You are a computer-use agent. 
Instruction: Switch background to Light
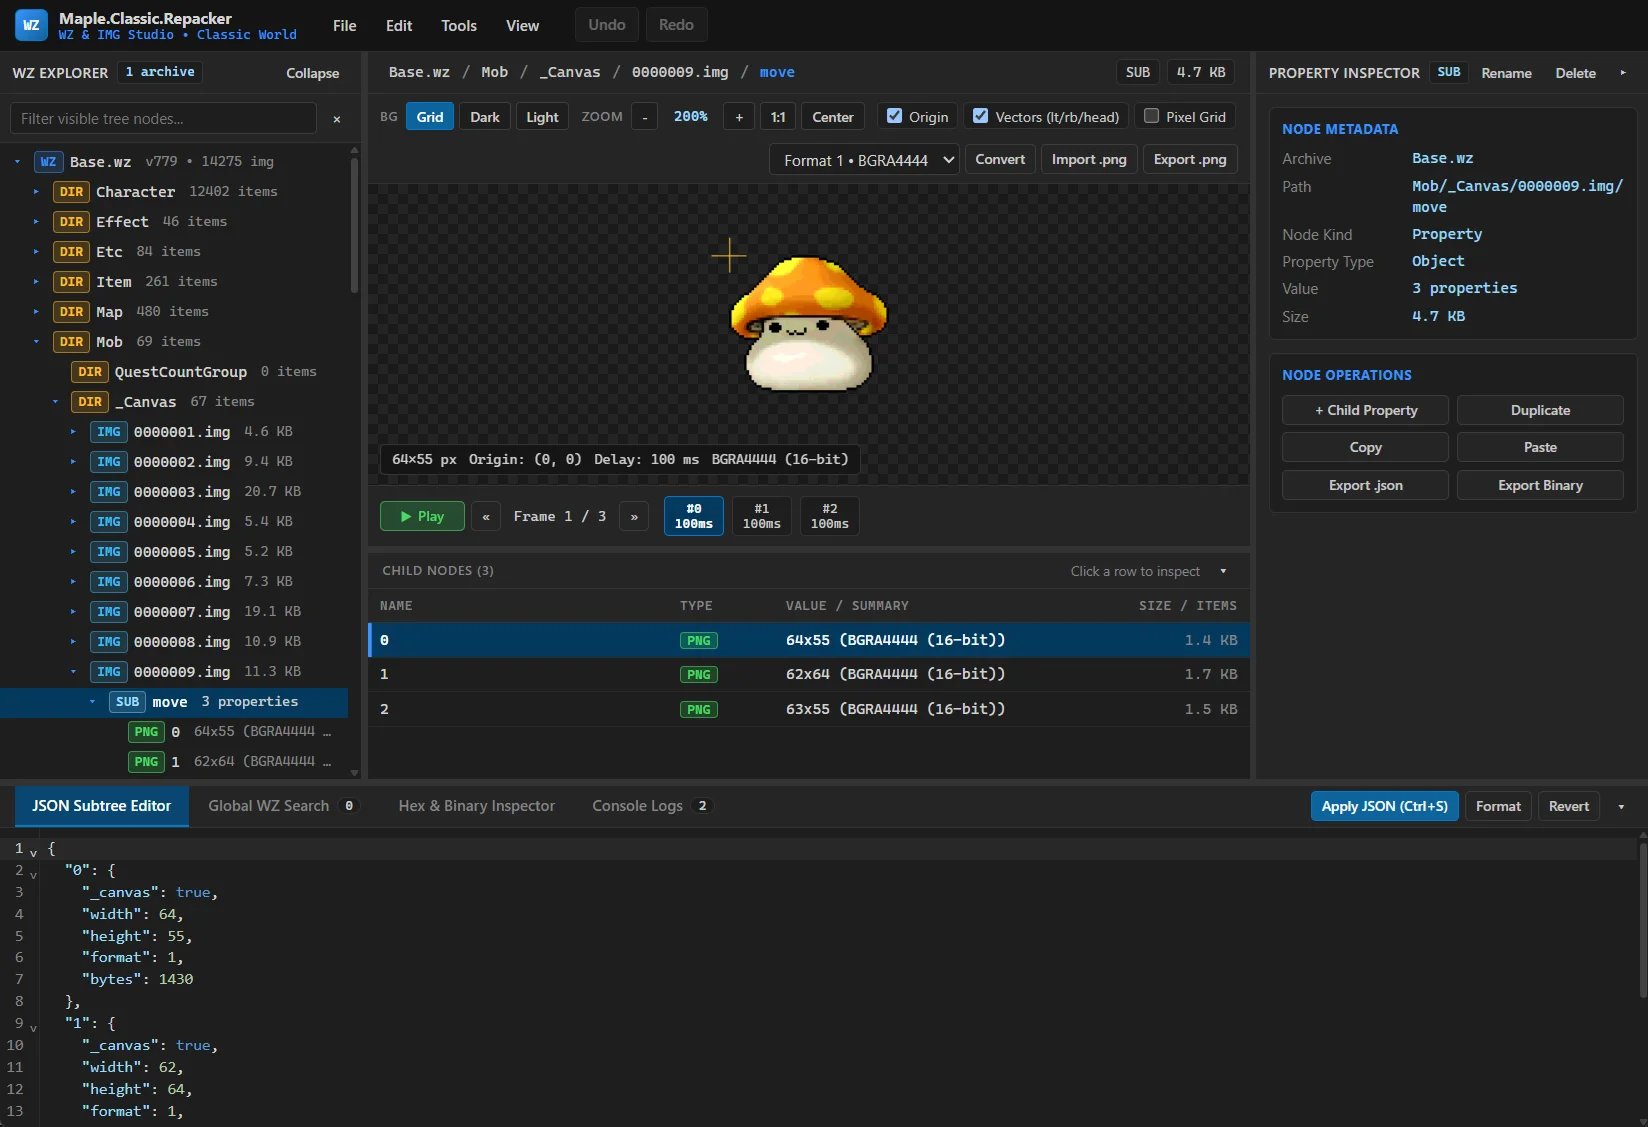click(542, 117)
